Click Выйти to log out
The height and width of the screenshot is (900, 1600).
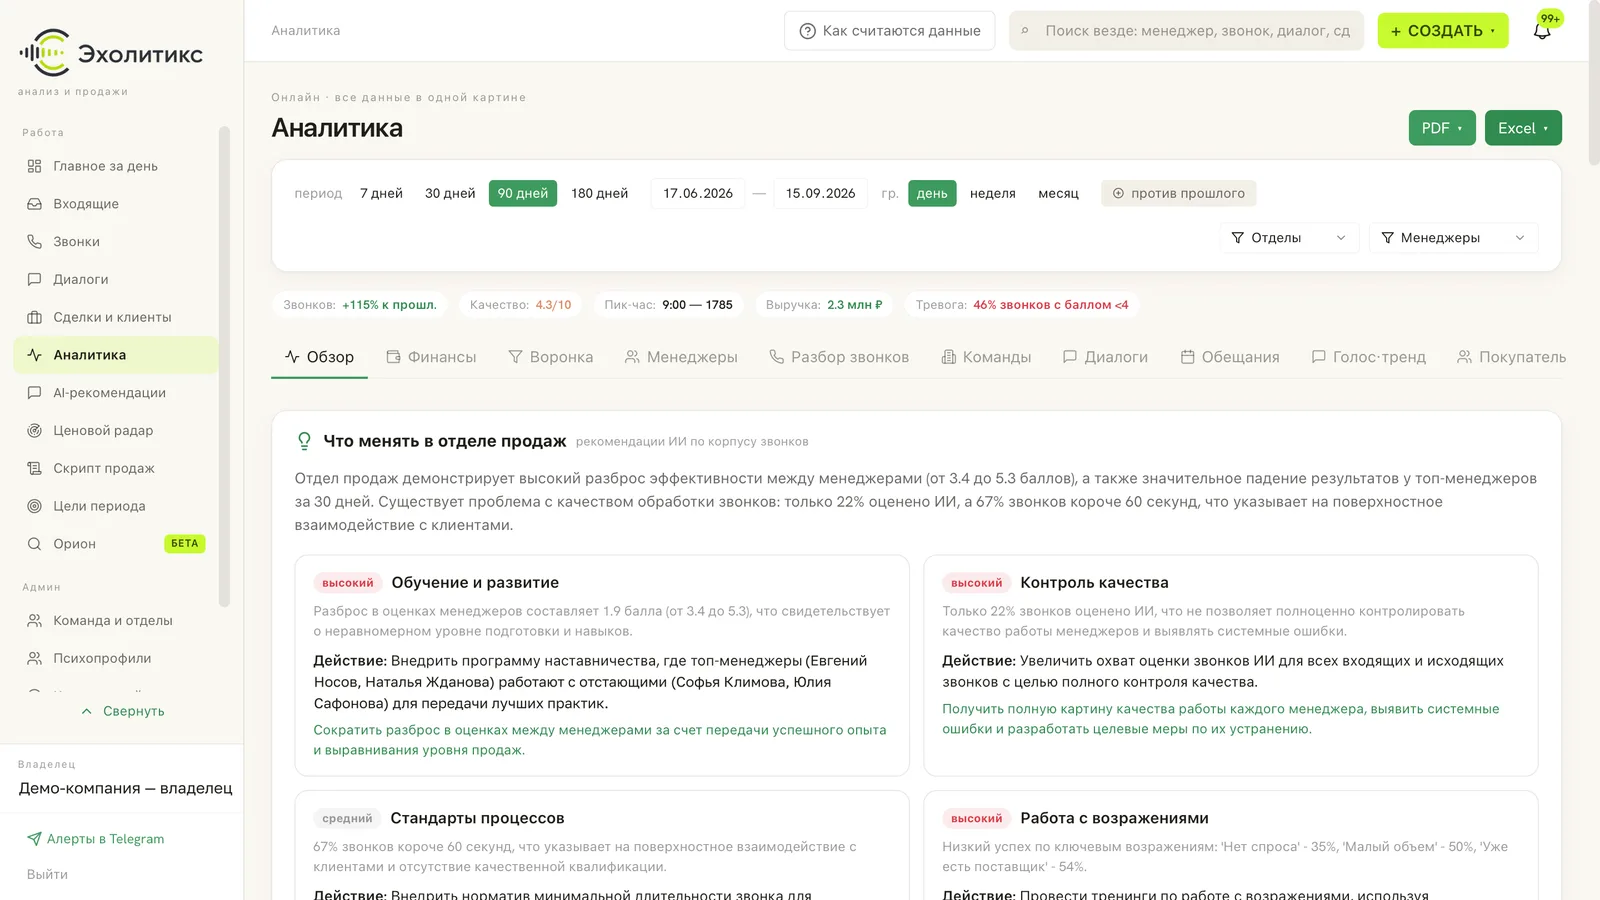[48, 874]
